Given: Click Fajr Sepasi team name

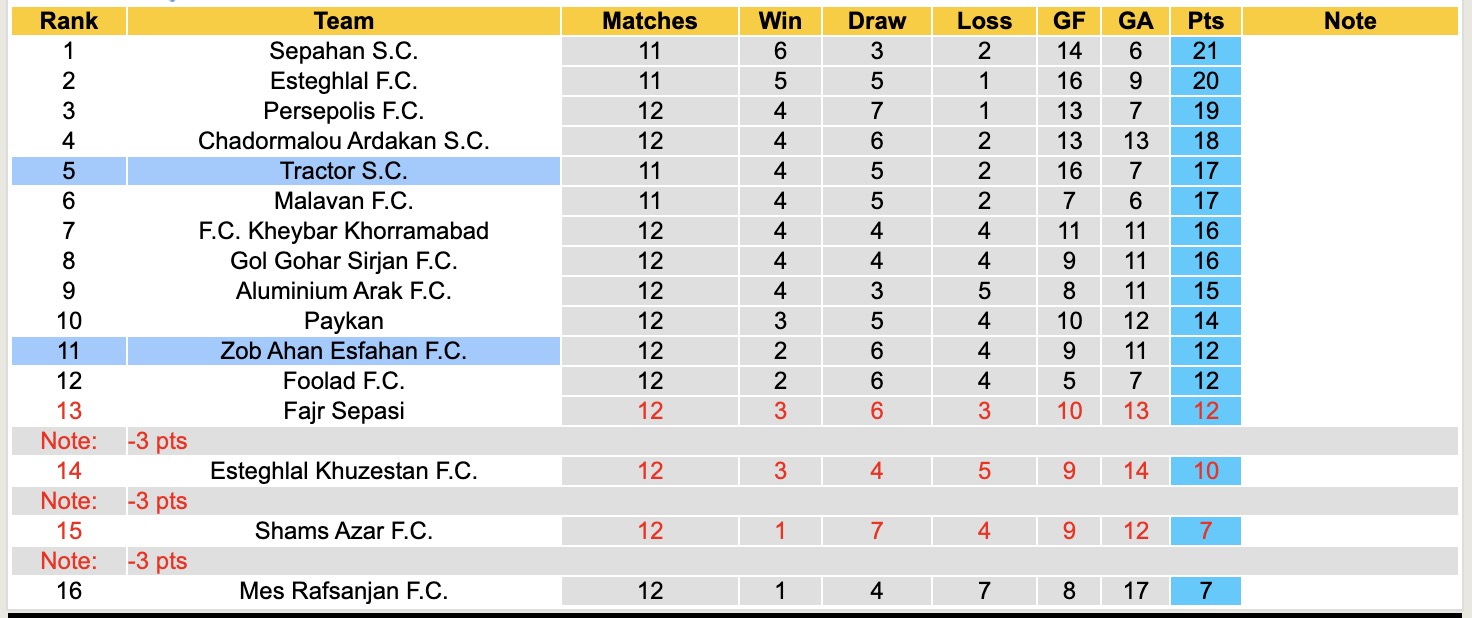Looking at the screenshot, I should pyautogui.click(x=343, y=411).
